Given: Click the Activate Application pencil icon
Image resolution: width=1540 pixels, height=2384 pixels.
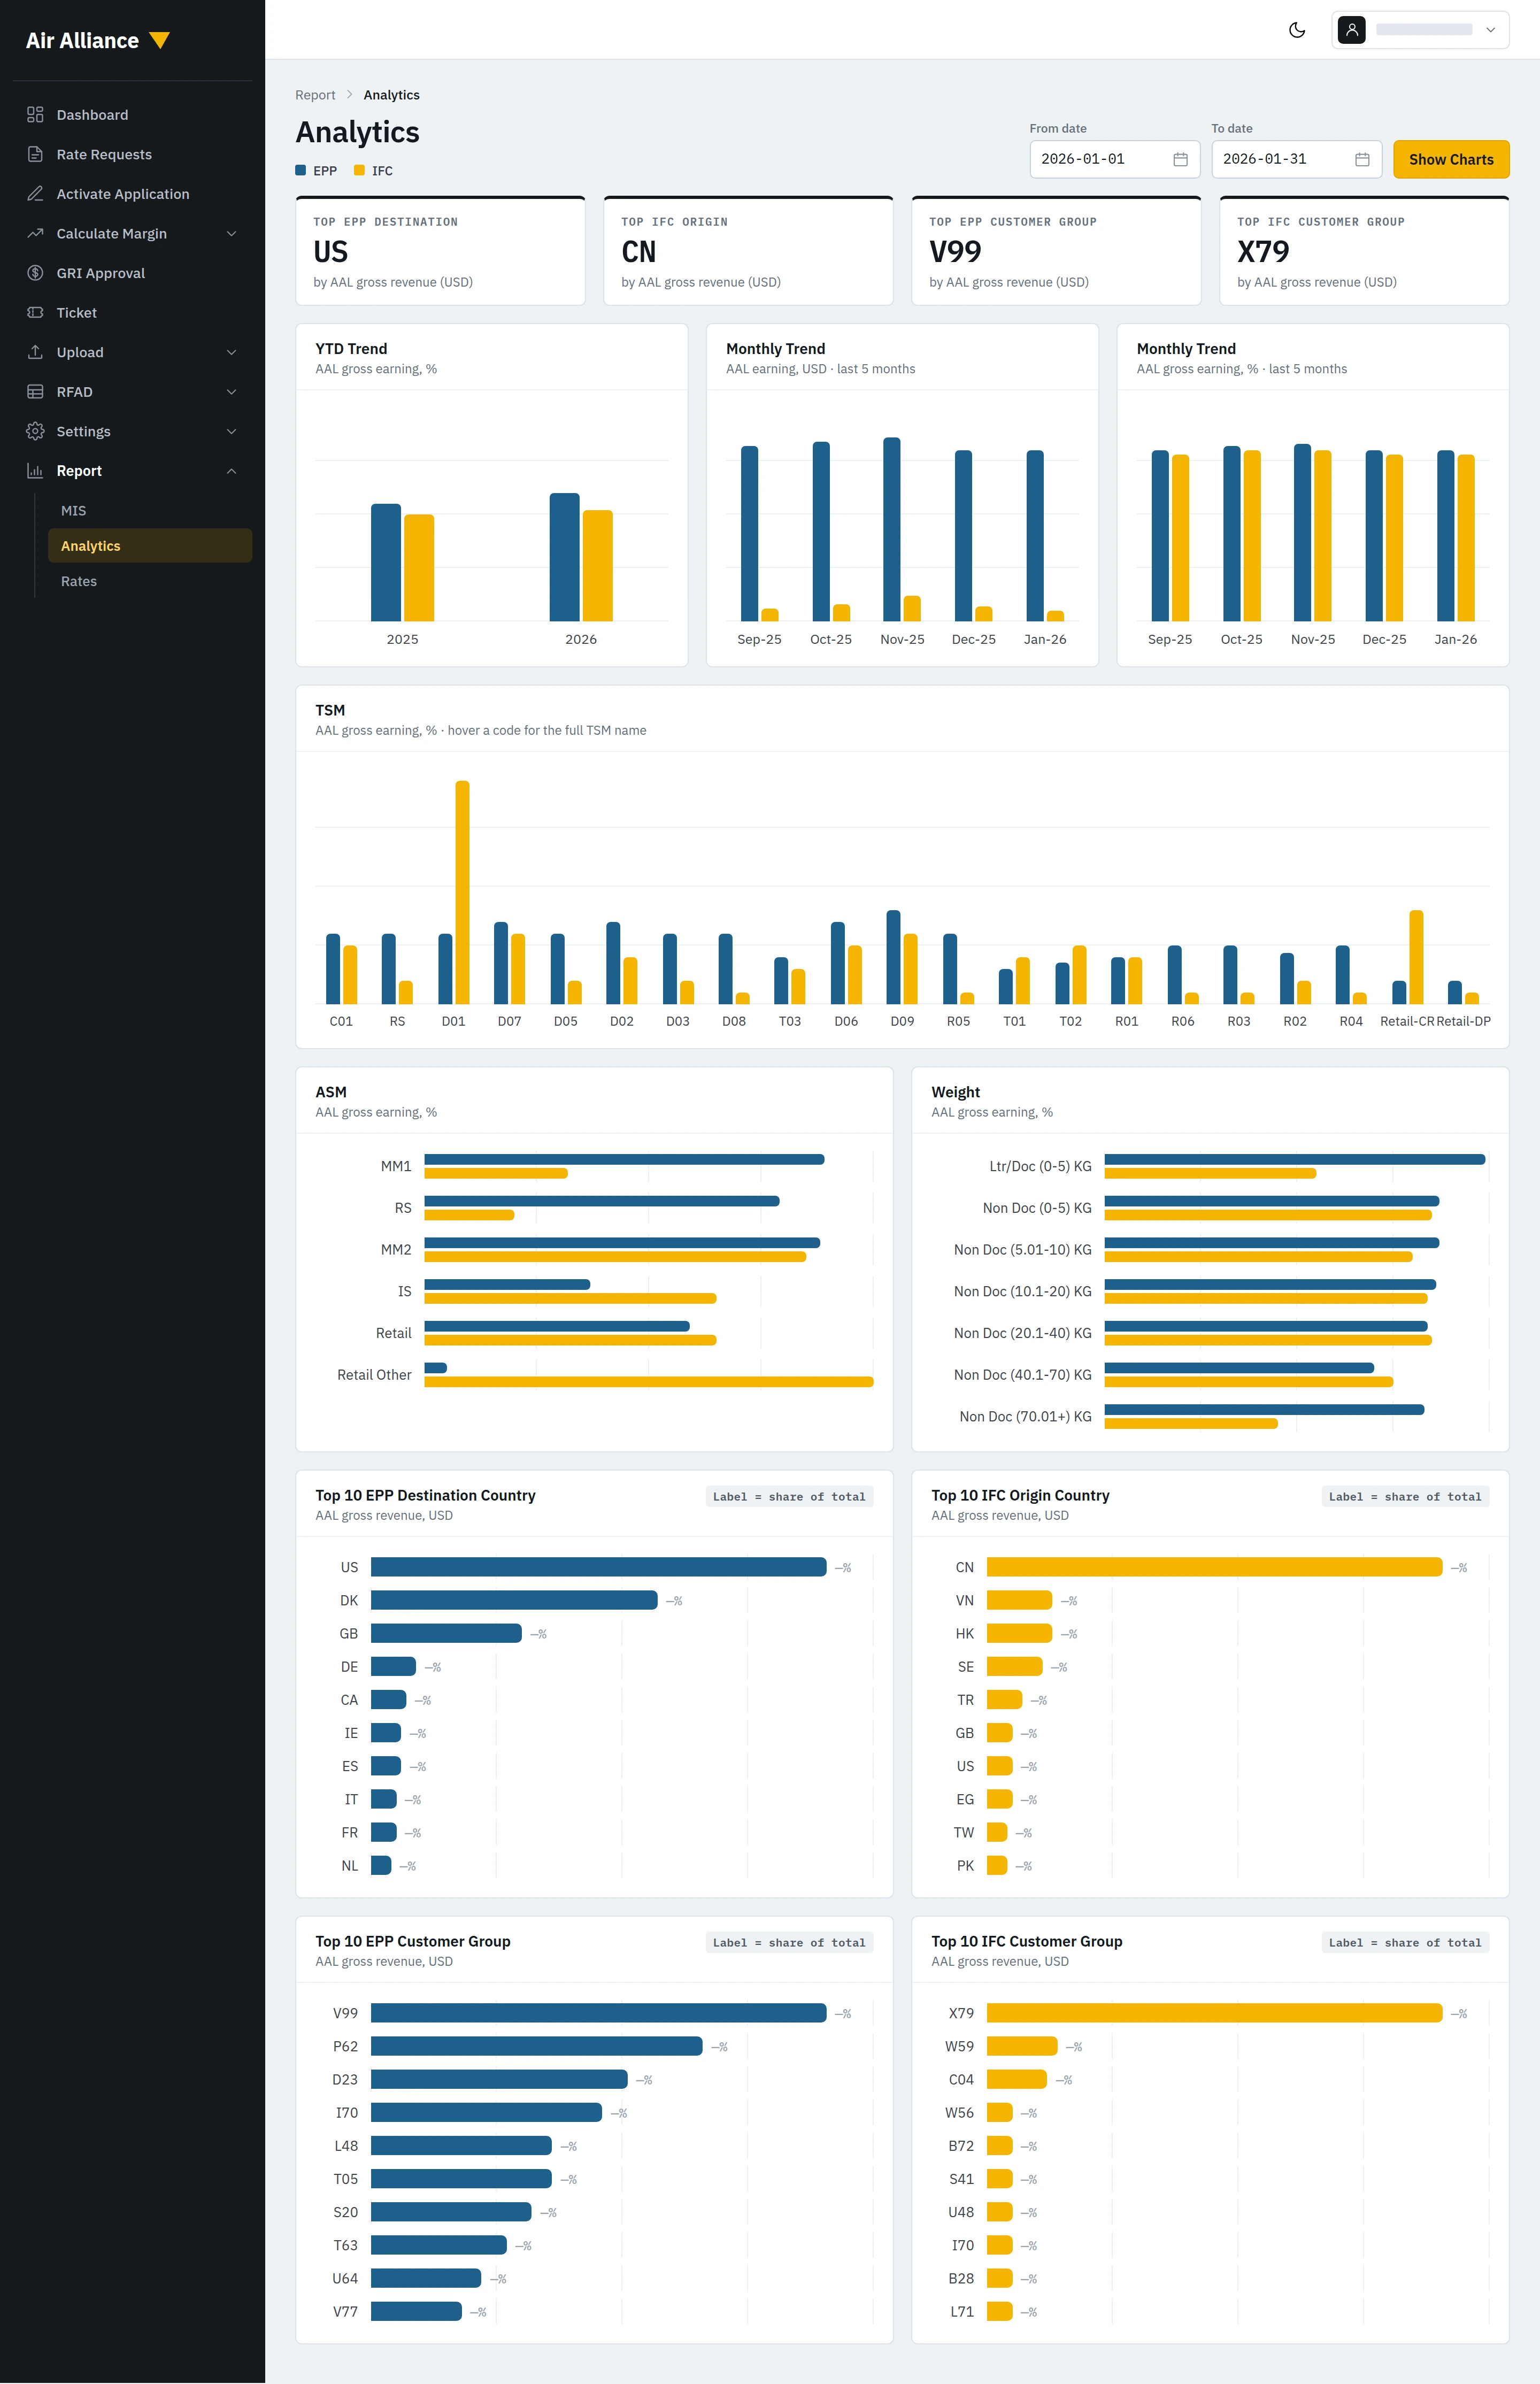Looking at the screenshot, I should 35,194.
